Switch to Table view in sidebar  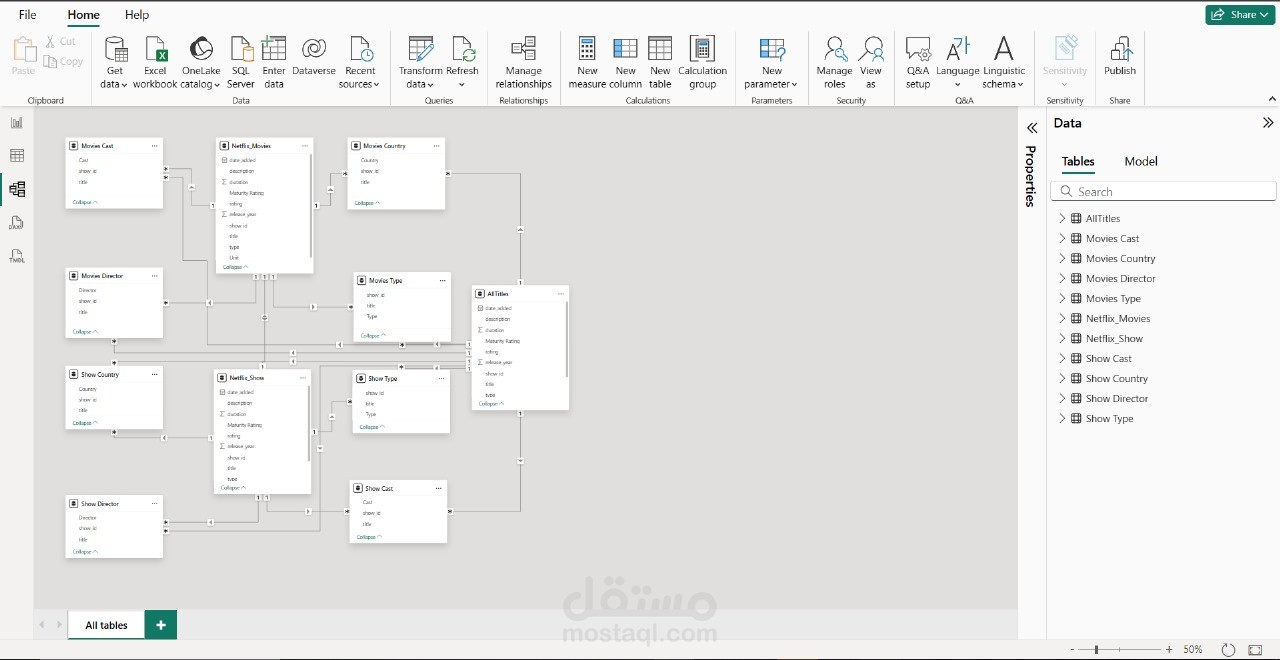pyautogui.click(x=17, y=155)
